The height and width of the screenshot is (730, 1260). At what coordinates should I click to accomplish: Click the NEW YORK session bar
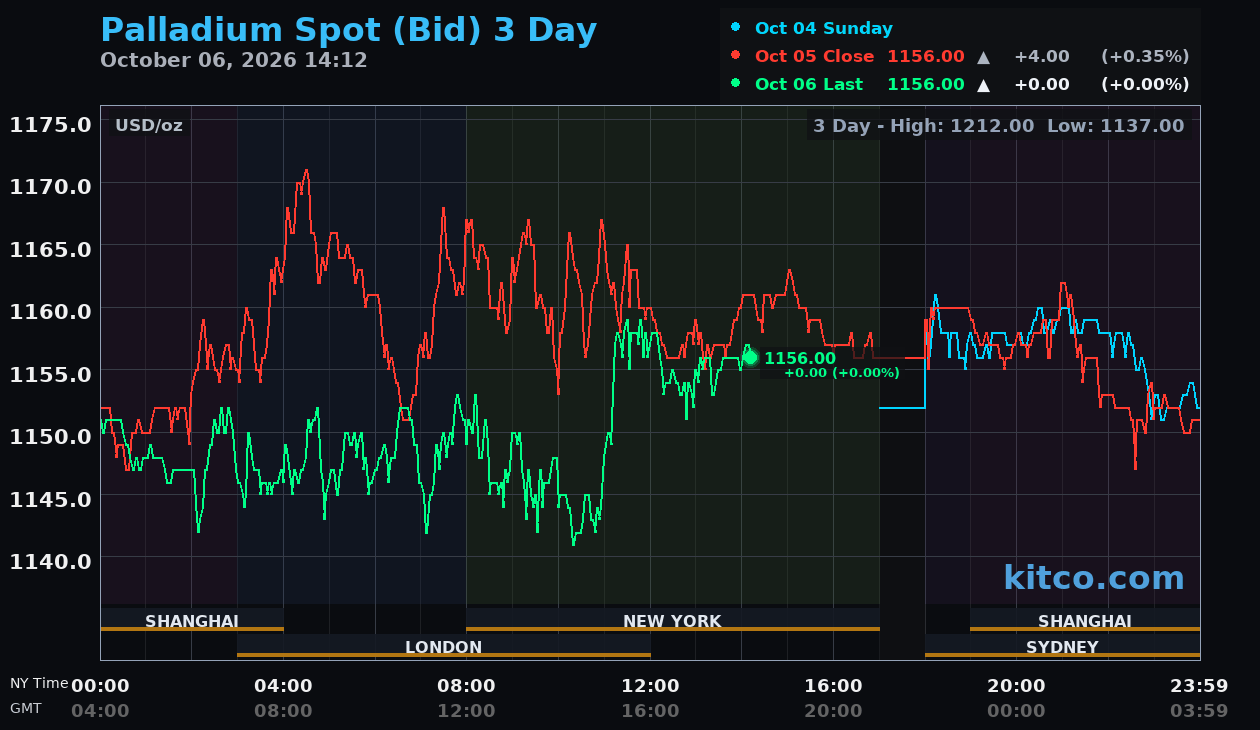(672, 620)
